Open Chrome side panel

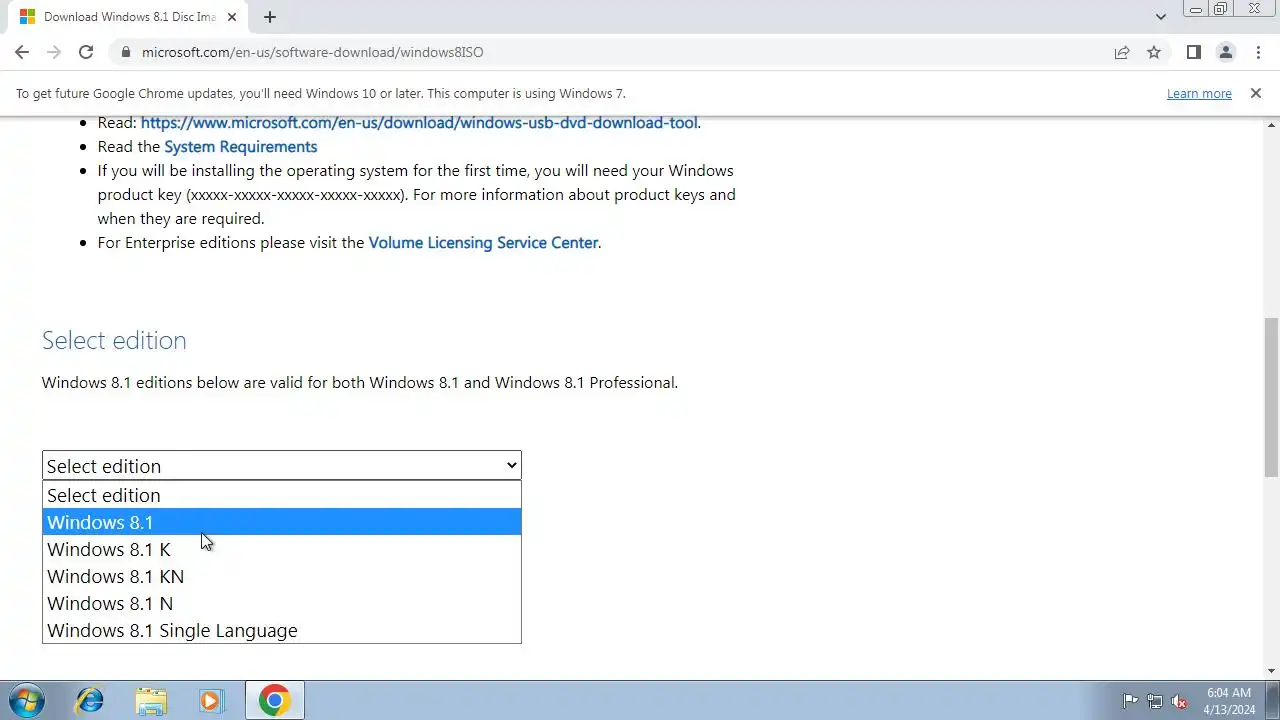pos(1193,52)
